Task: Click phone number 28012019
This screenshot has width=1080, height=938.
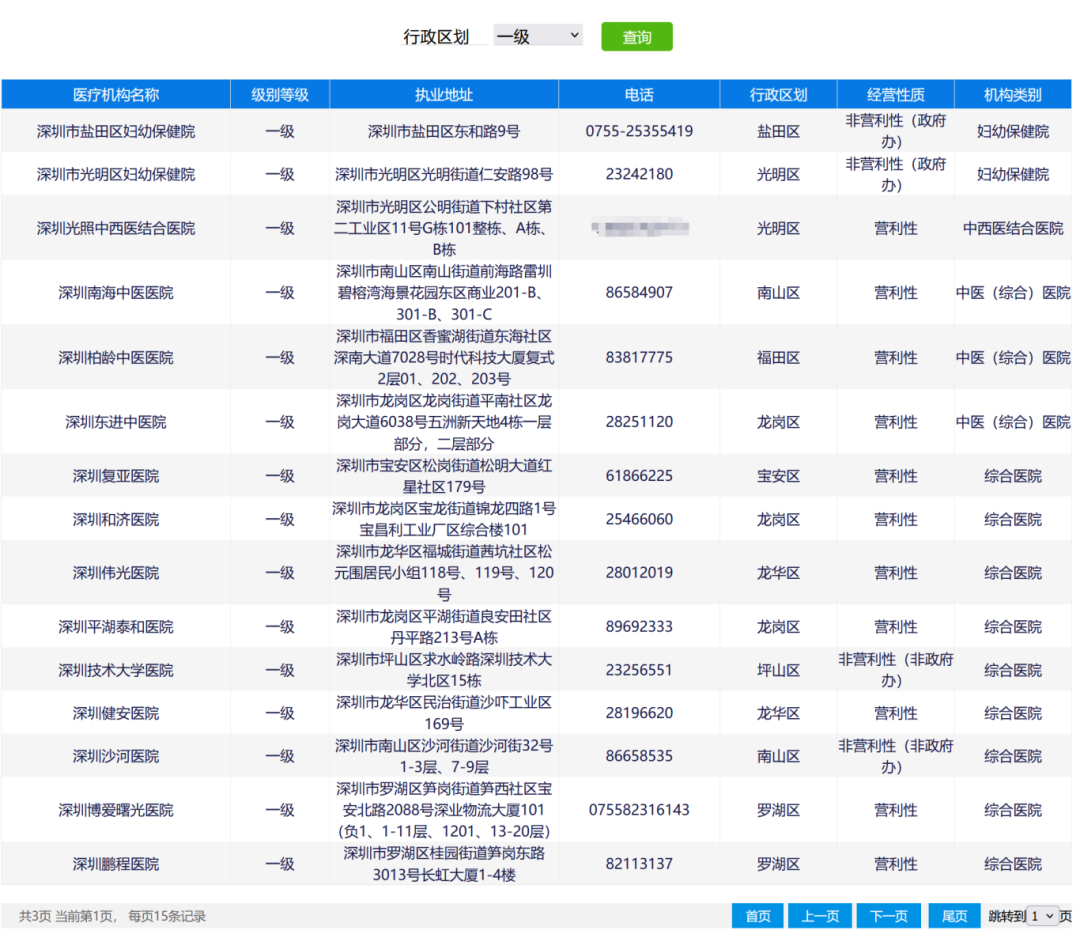Action: pos(639,573)
